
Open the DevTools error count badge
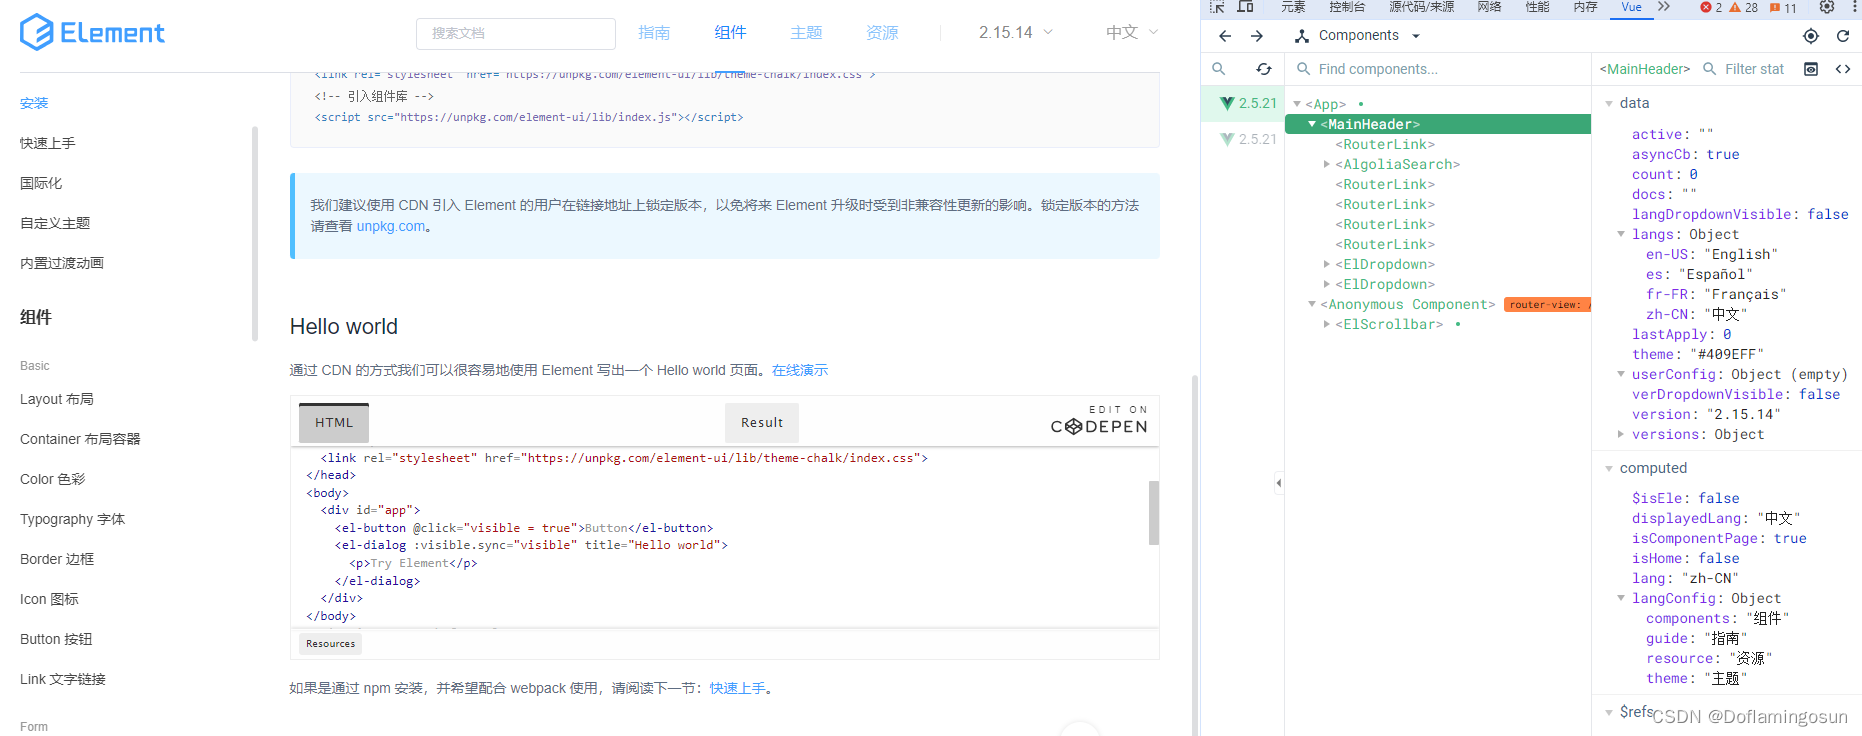coord(1711,7)
